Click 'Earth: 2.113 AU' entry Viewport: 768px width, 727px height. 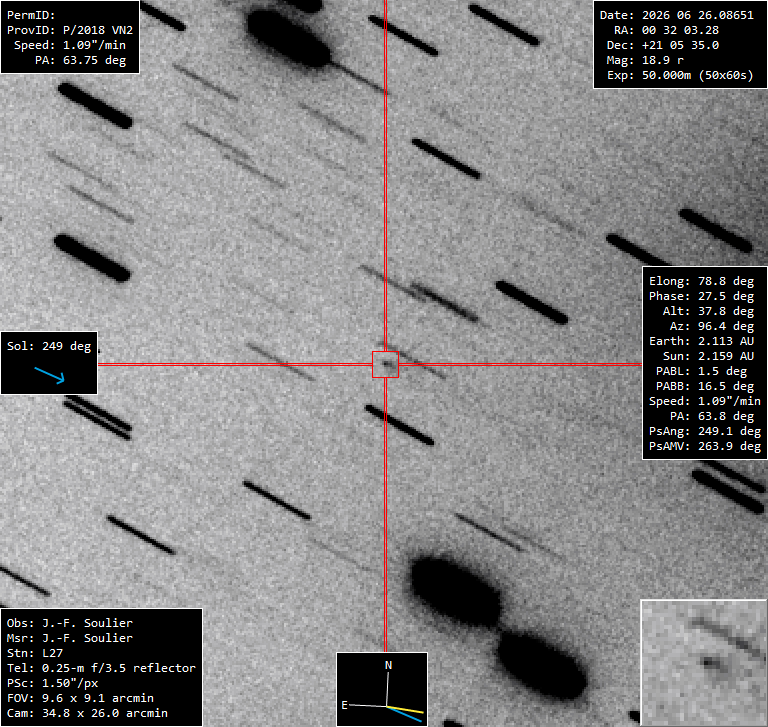pyautogui.click(x=701, y=341)
